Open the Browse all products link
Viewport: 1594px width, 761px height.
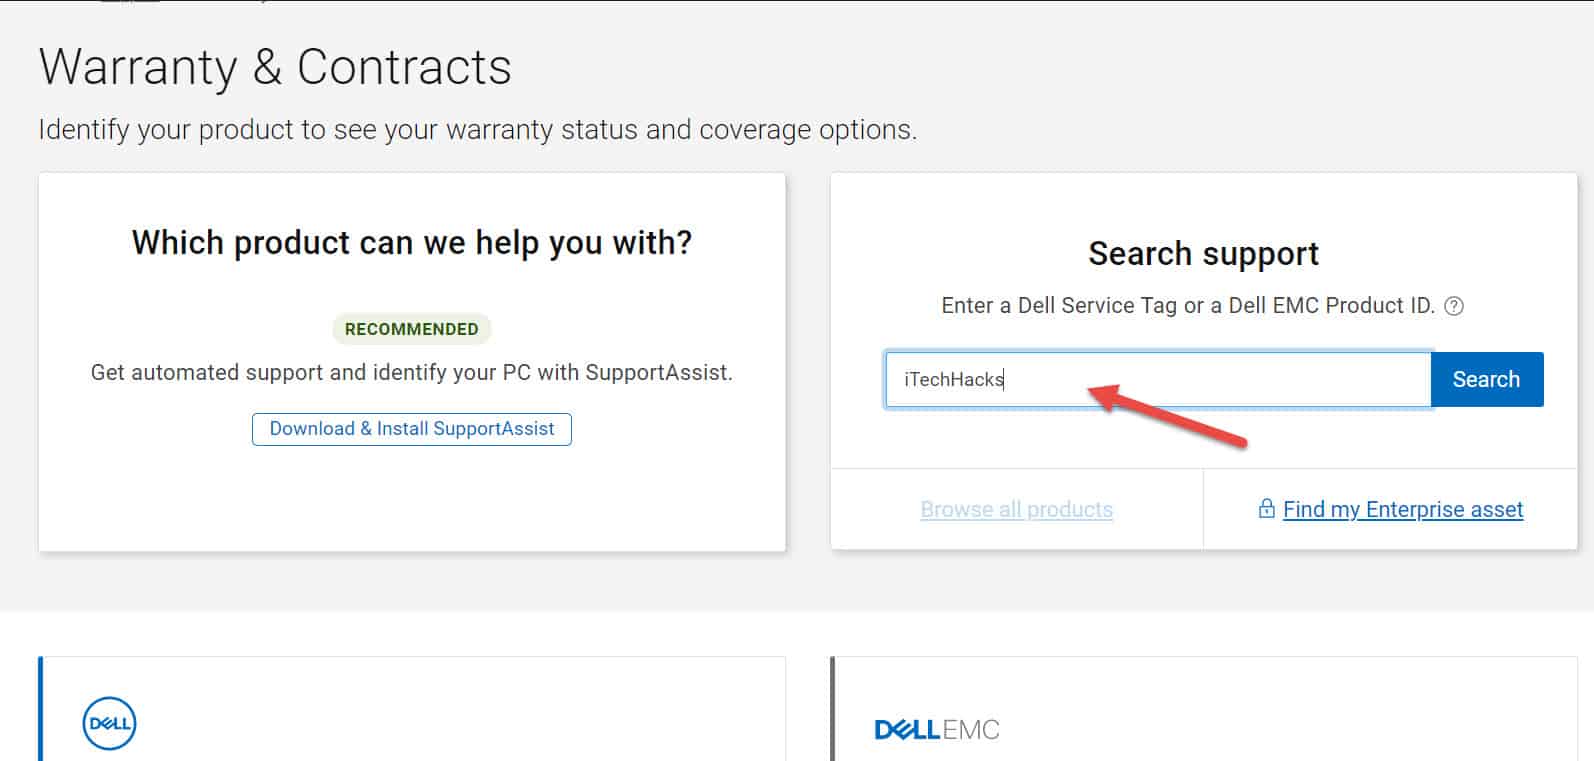pyautogui.click(x=1016, y=509)
